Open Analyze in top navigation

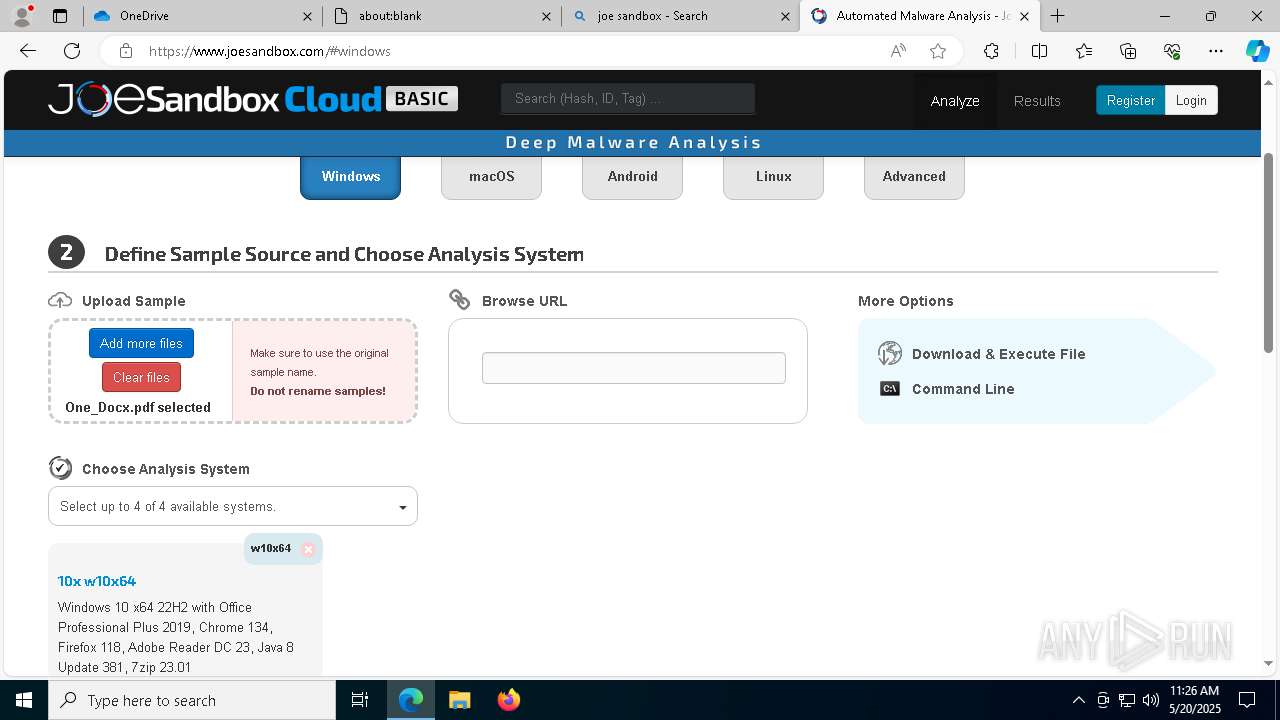tap(955, 100)
